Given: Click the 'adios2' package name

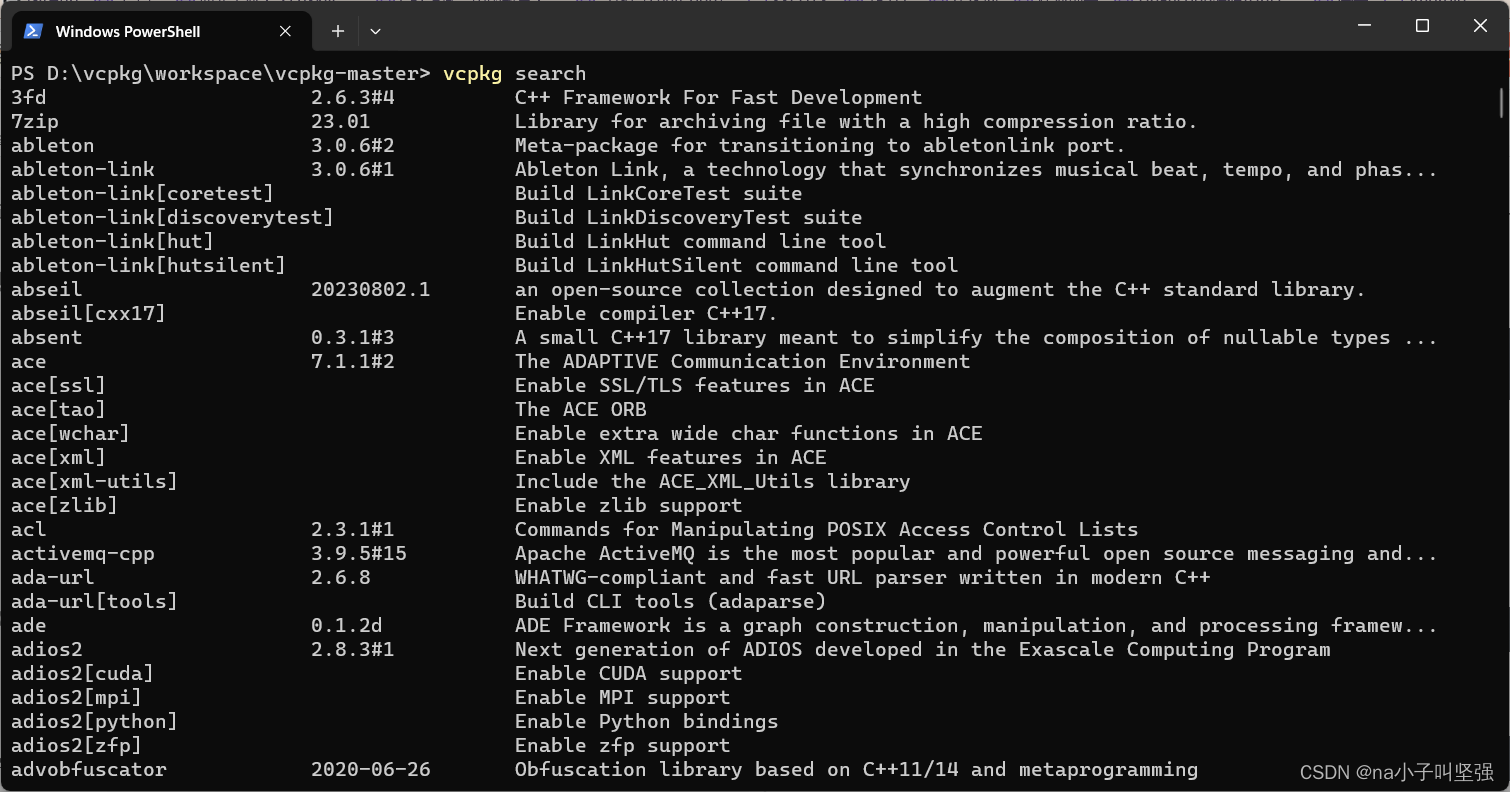Looking at the screenshot, I should point(47,649).
